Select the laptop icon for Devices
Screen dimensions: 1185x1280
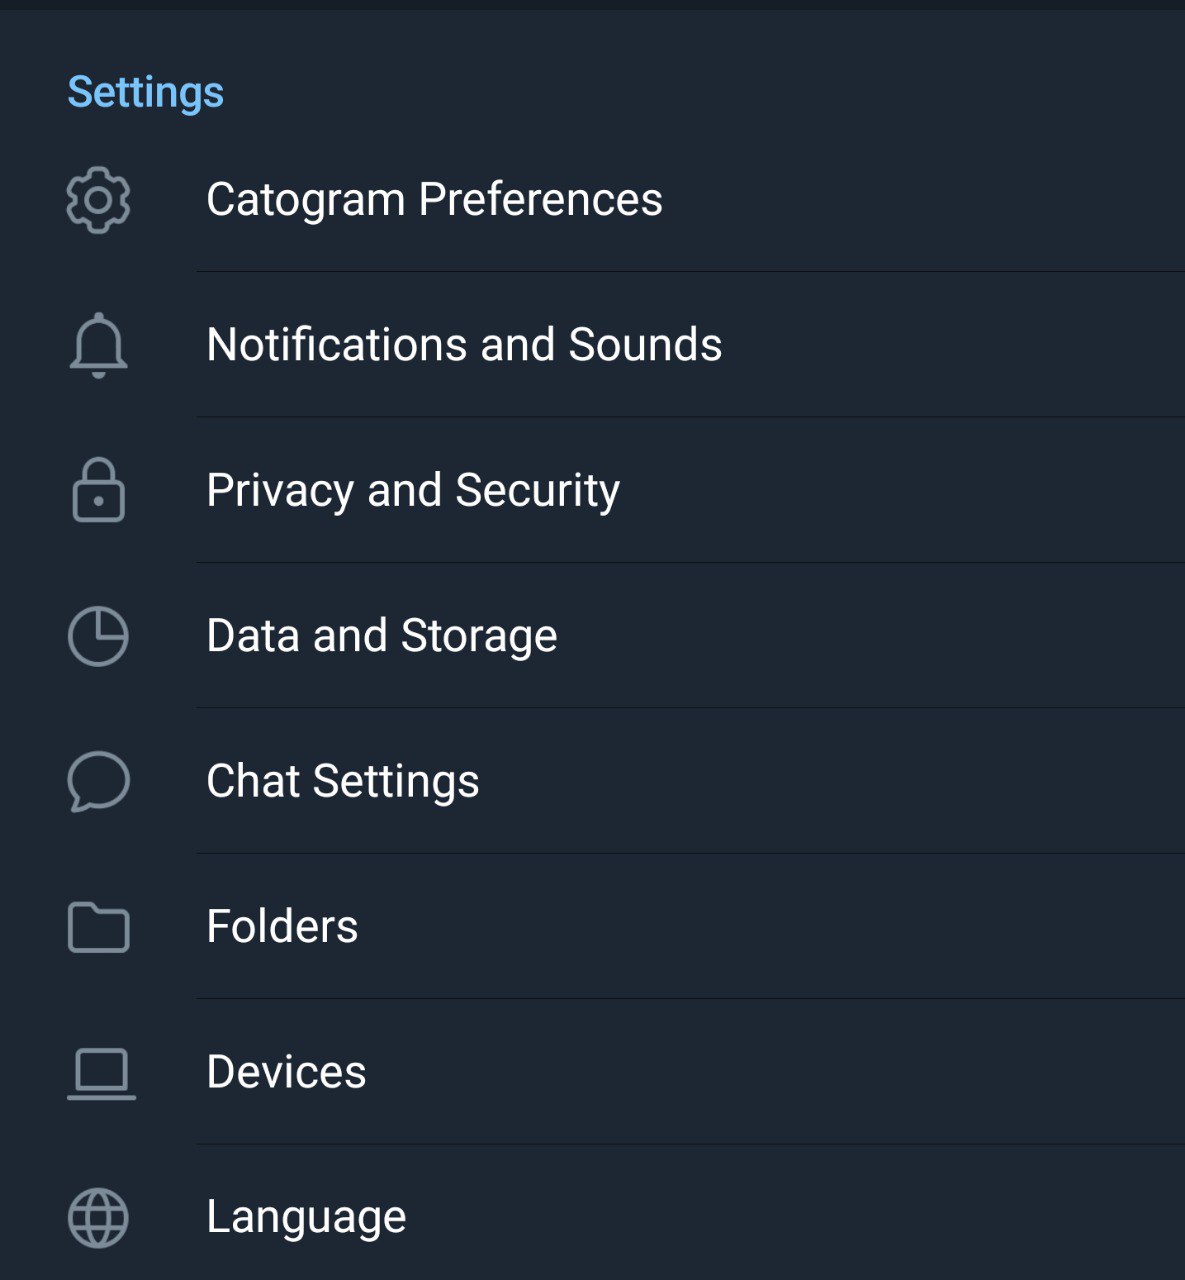[101, 1074]
